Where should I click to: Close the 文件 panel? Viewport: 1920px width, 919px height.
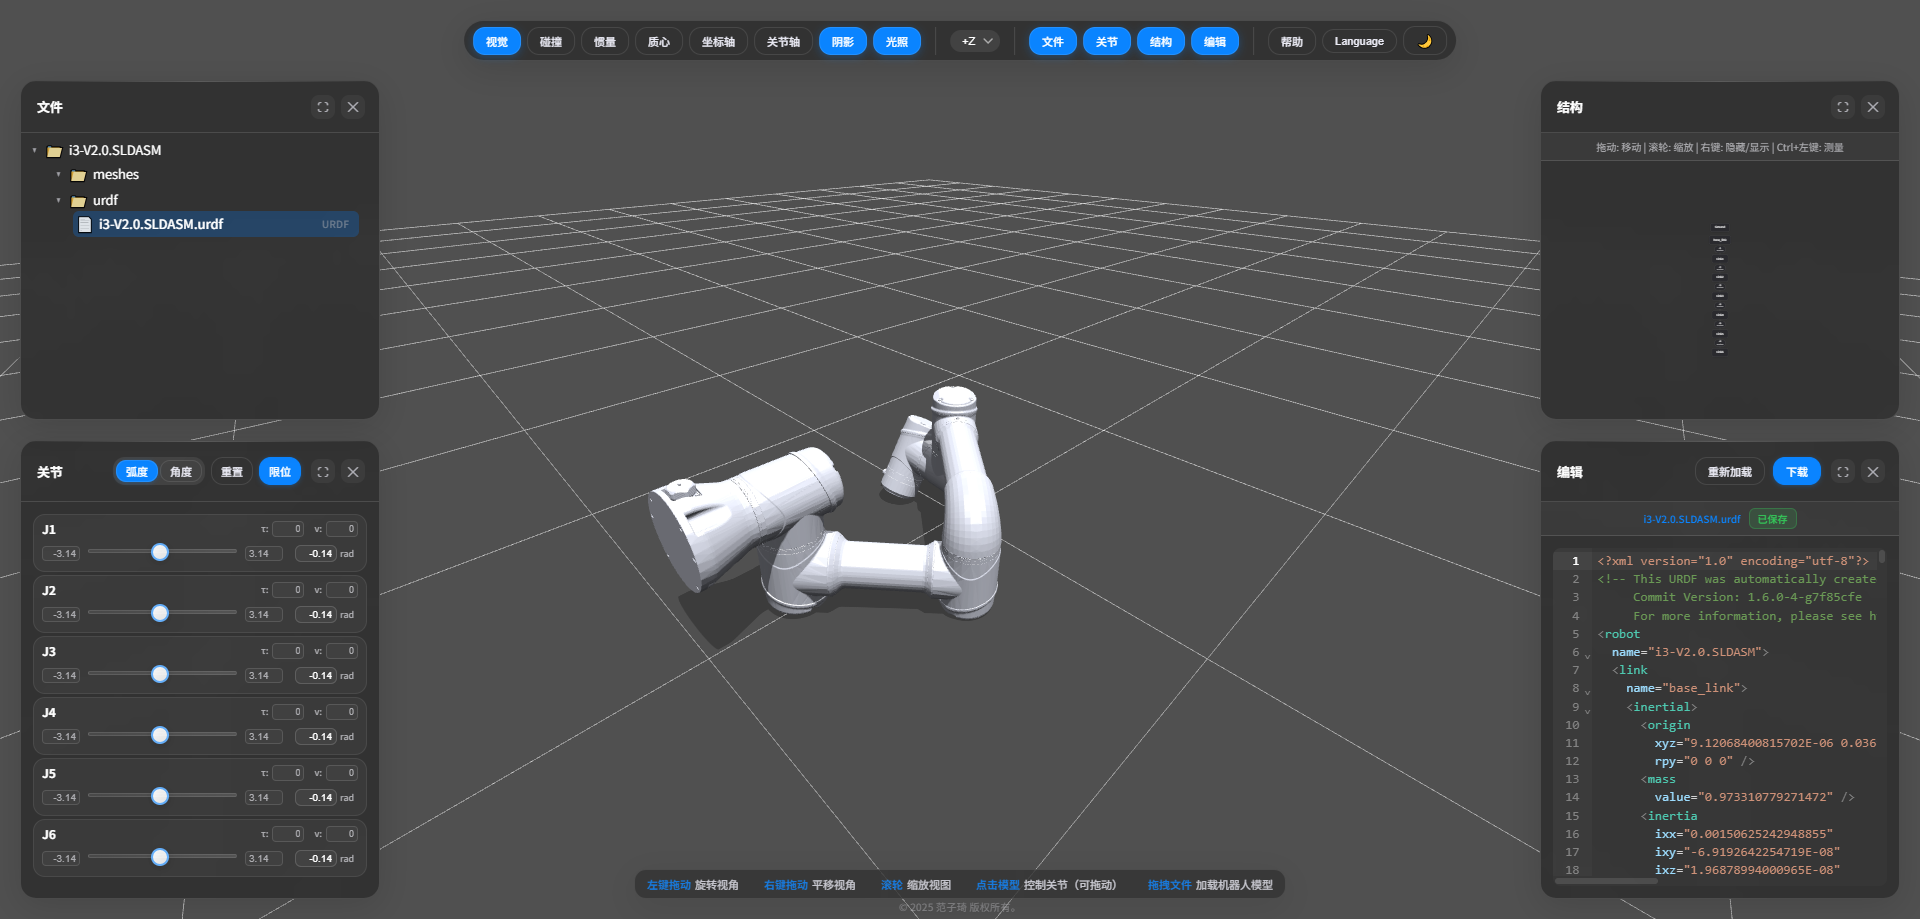[353, 107]
